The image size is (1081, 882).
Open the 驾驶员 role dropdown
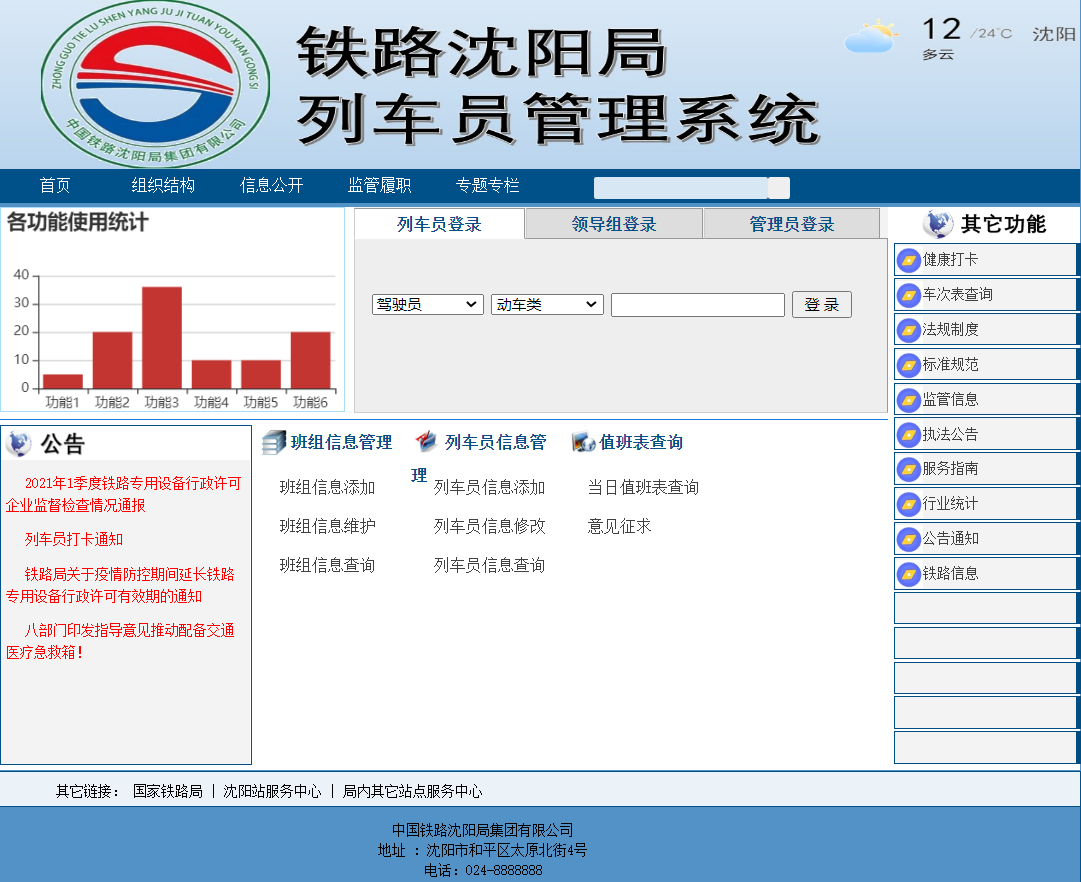(x=427, y=304)
